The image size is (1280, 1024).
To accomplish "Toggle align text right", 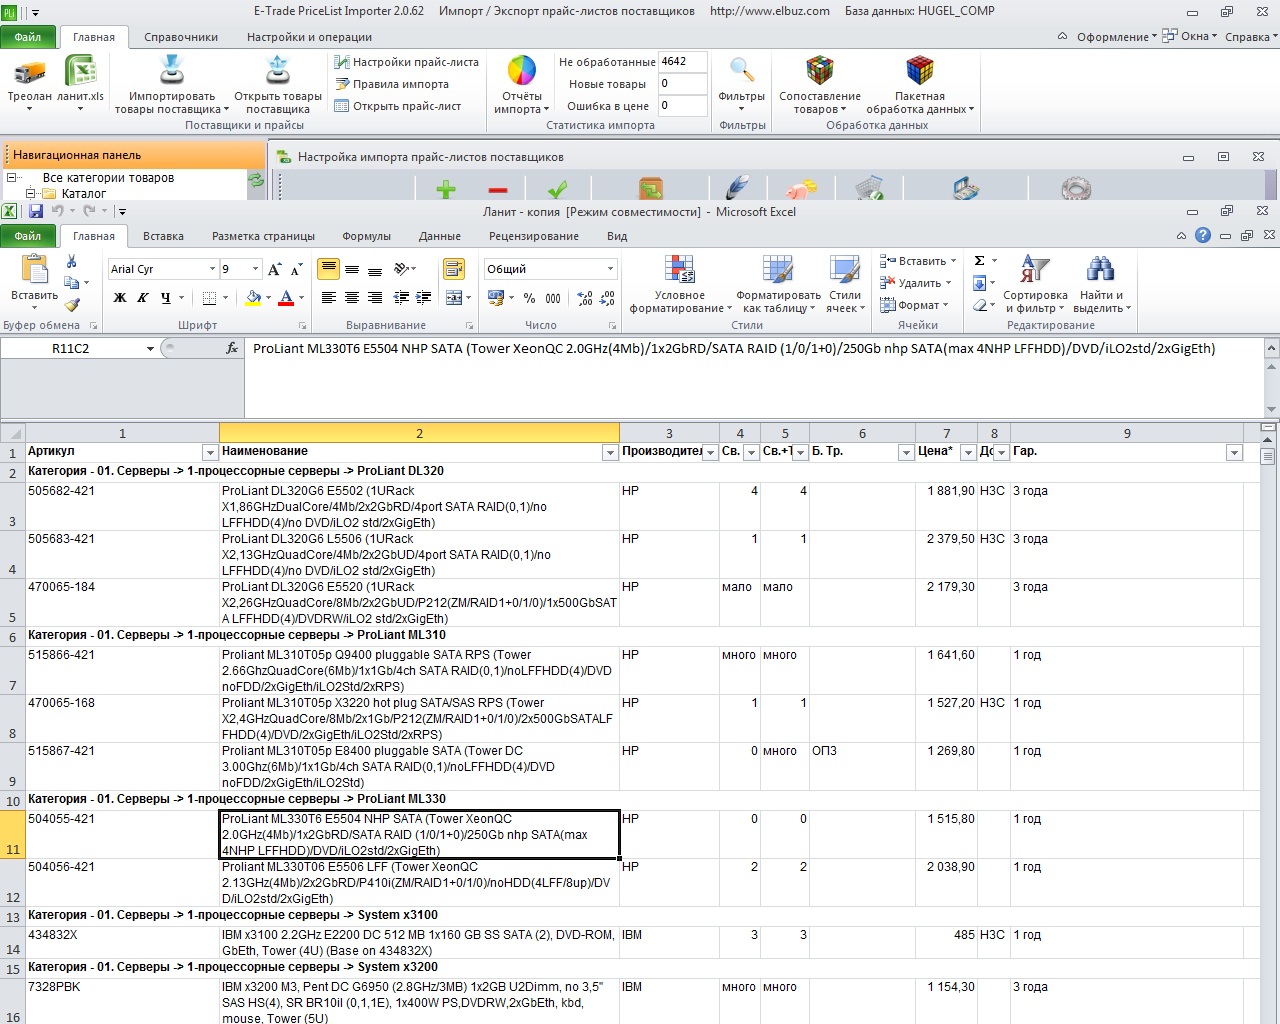I will (x=375, y=297).
